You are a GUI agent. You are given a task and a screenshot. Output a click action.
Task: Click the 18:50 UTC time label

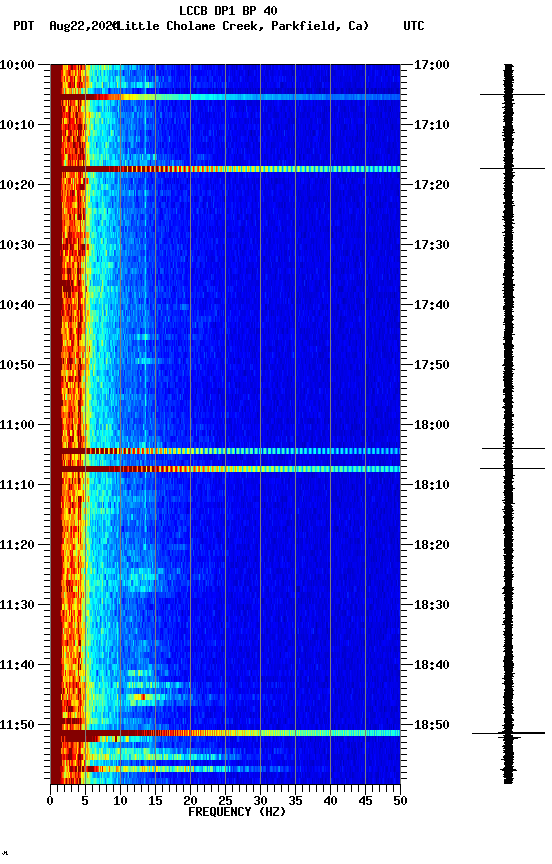432,726
